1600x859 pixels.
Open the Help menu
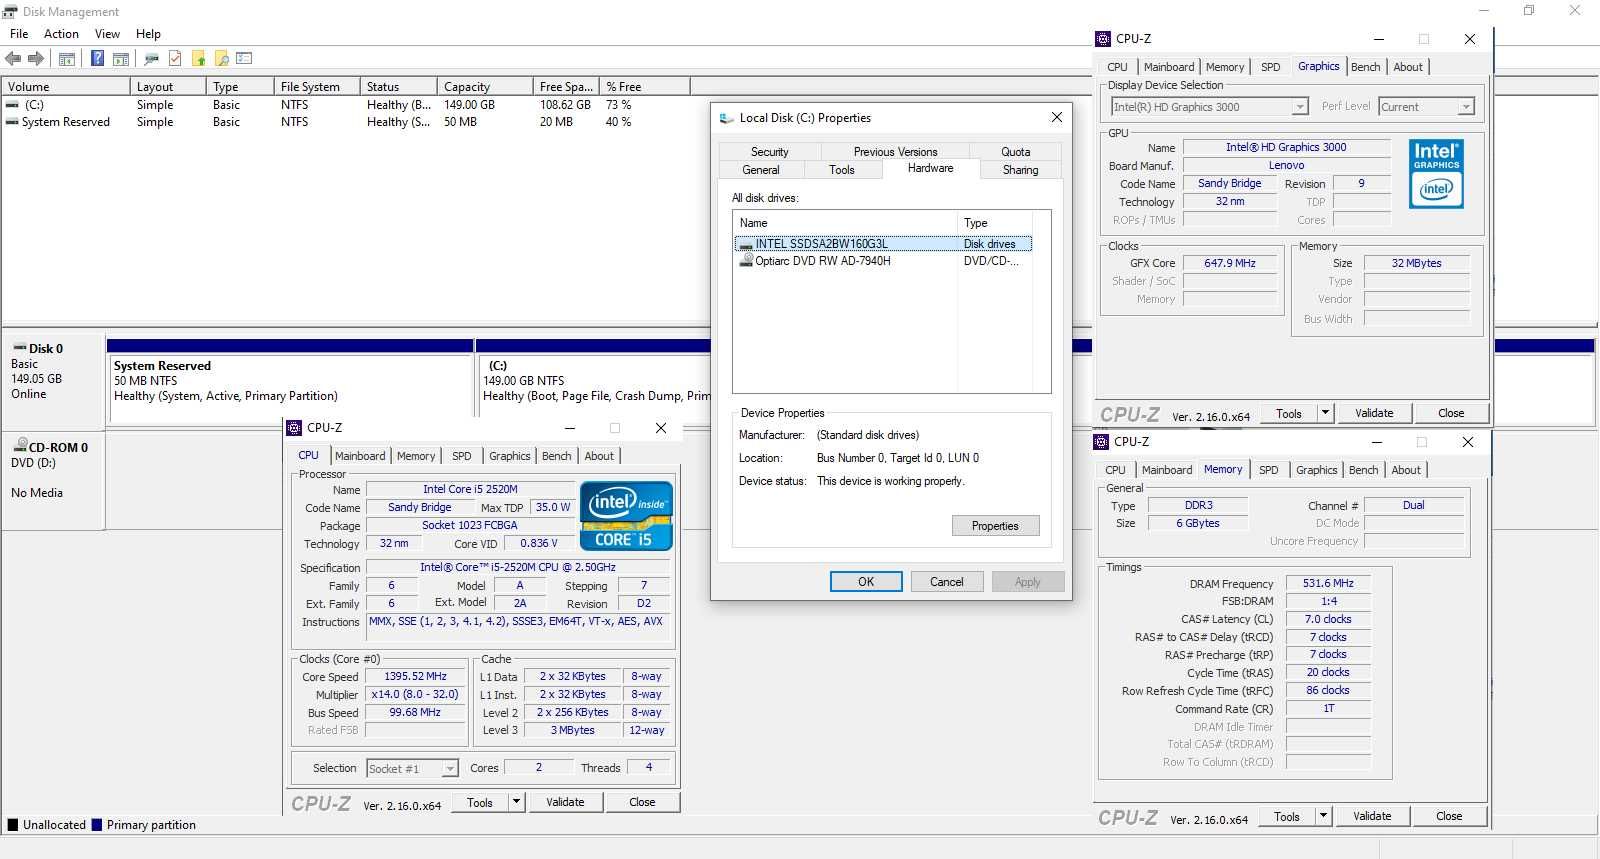148,34
